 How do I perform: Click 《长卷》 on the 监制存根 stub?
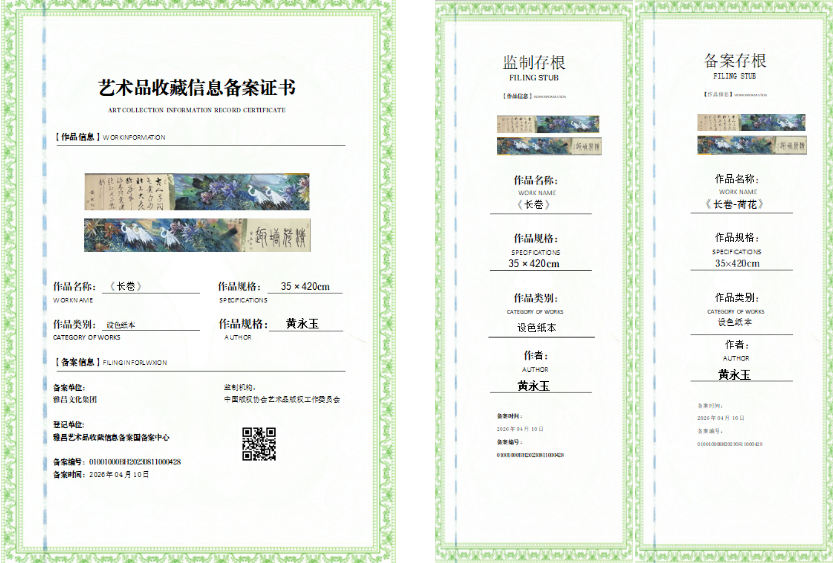533,204
